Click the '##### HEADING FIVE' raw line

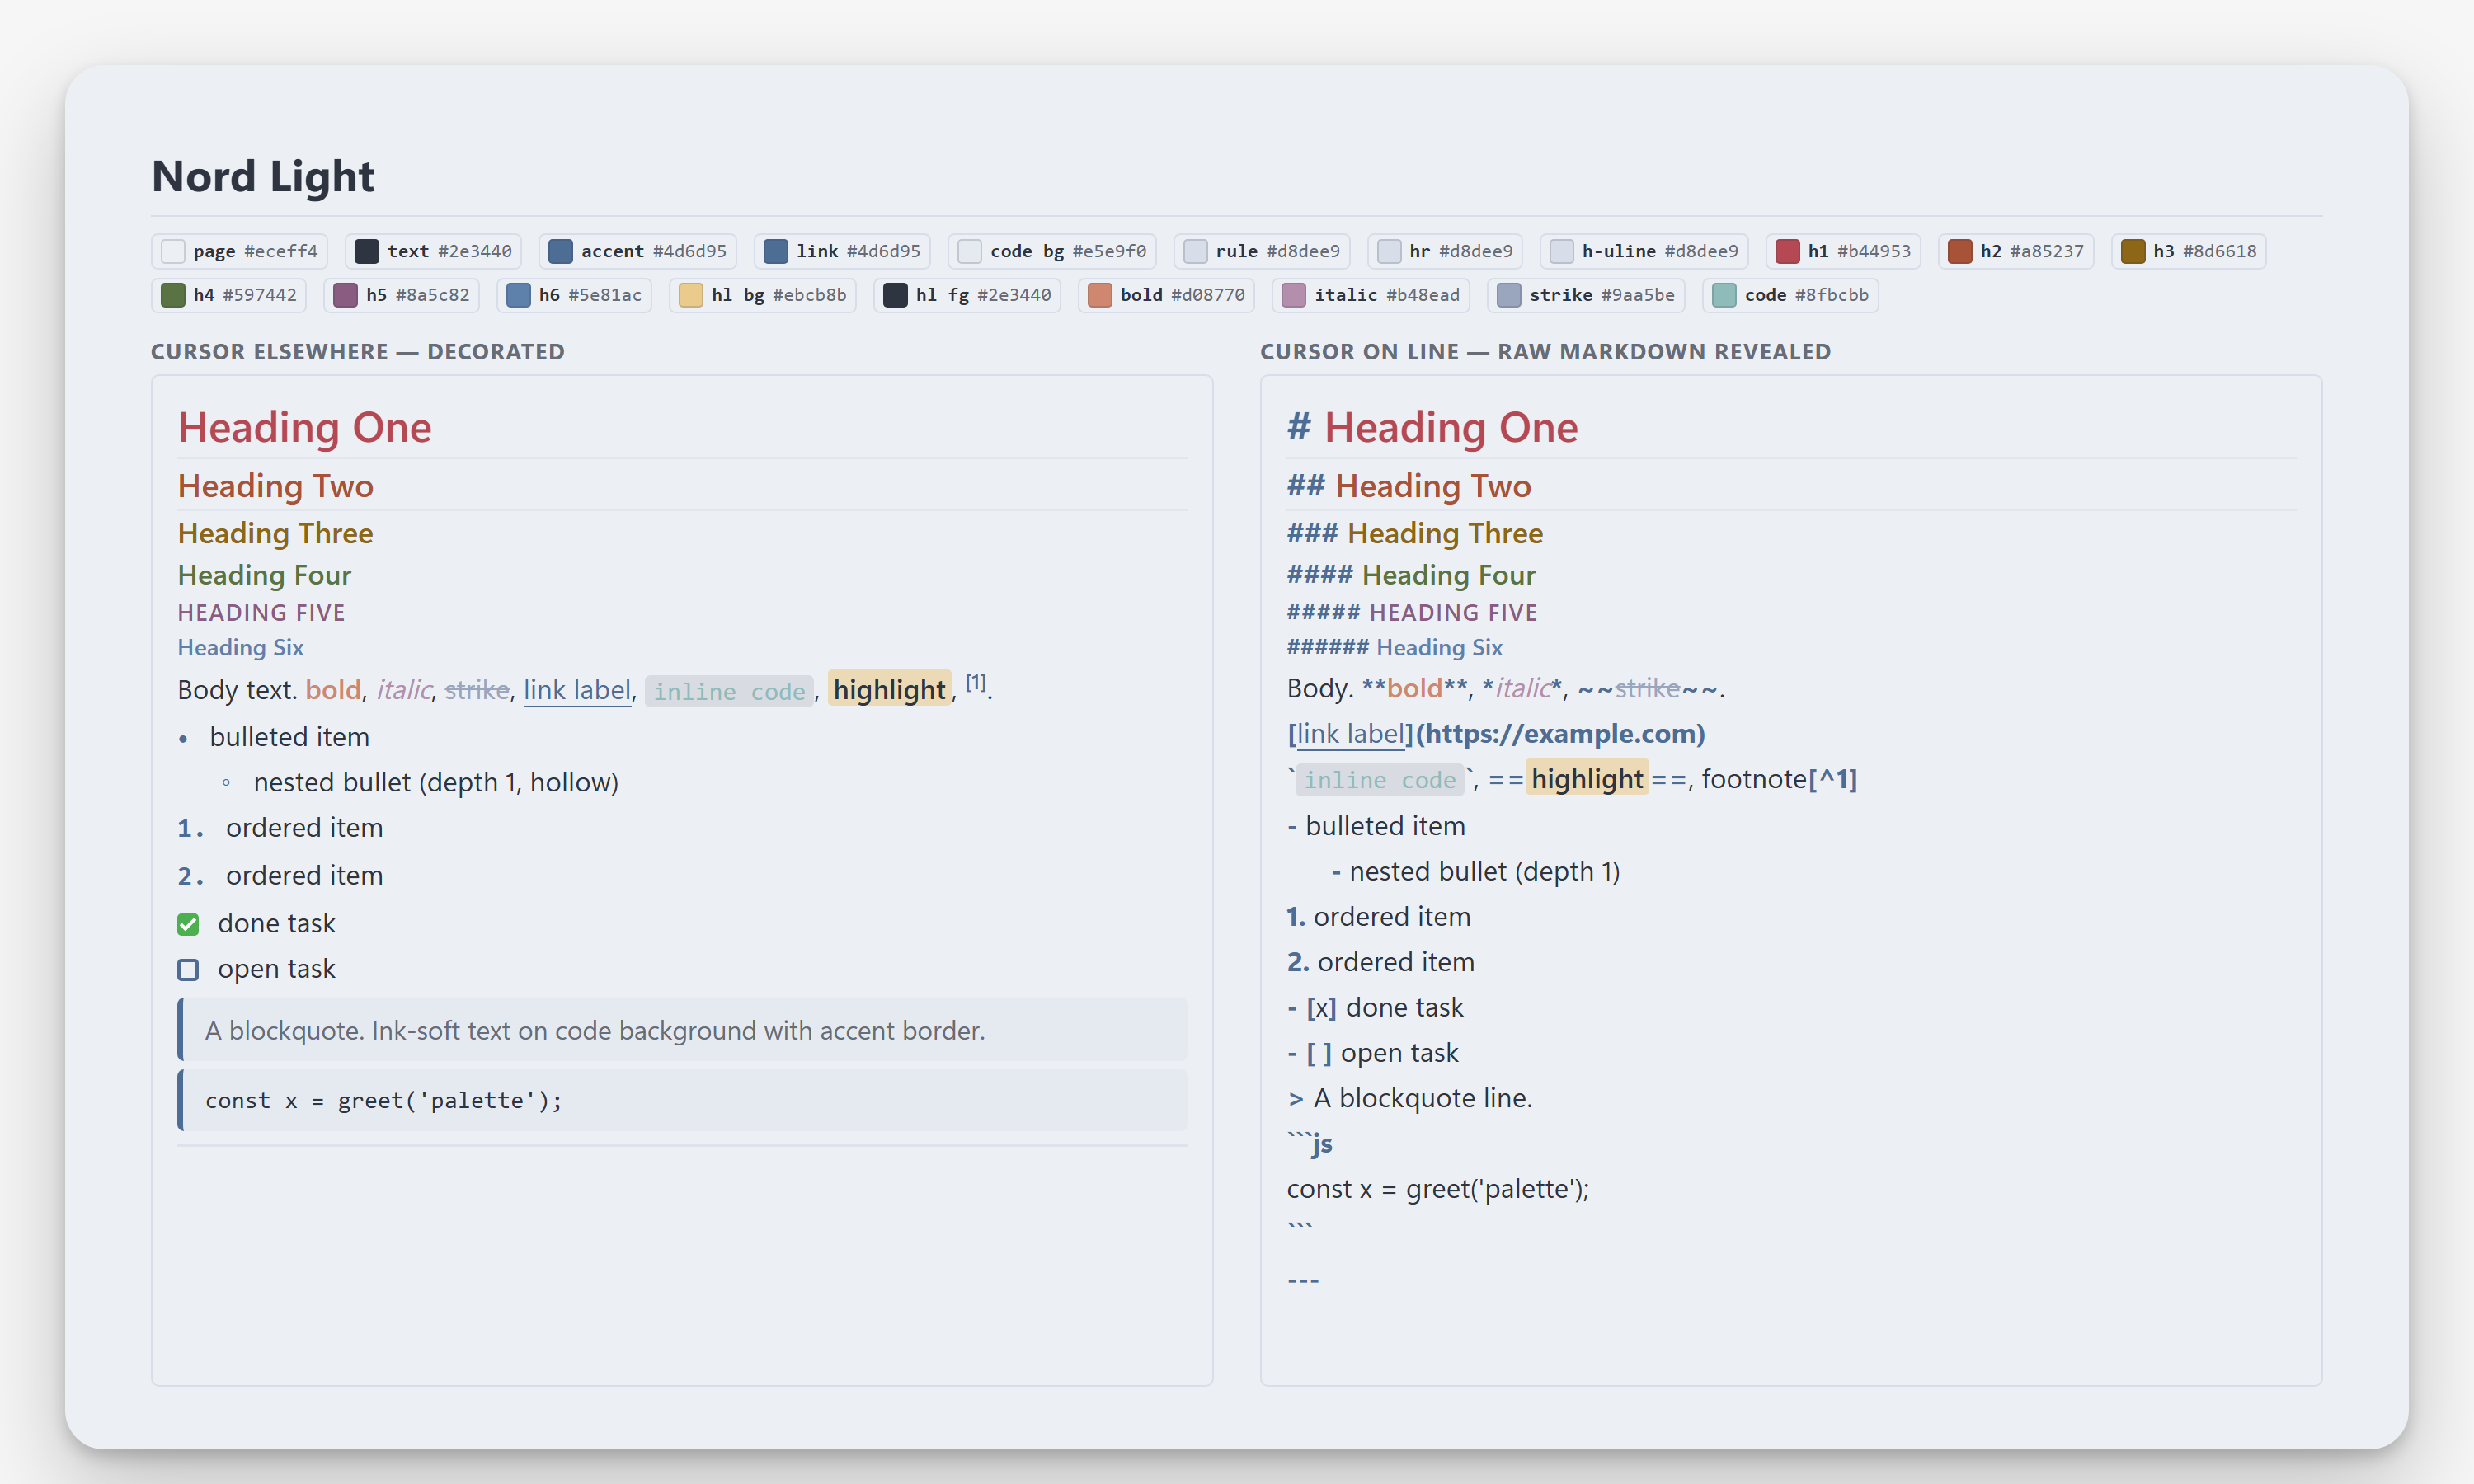click(x=1412, y=613)
